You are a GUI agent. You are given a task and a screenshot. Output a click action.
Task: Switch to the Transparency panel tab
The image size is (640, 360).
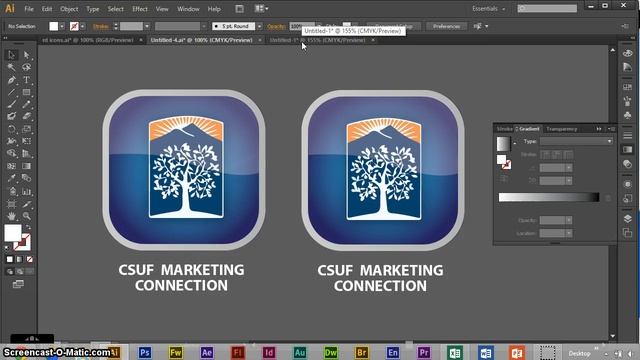pos(562,129)
